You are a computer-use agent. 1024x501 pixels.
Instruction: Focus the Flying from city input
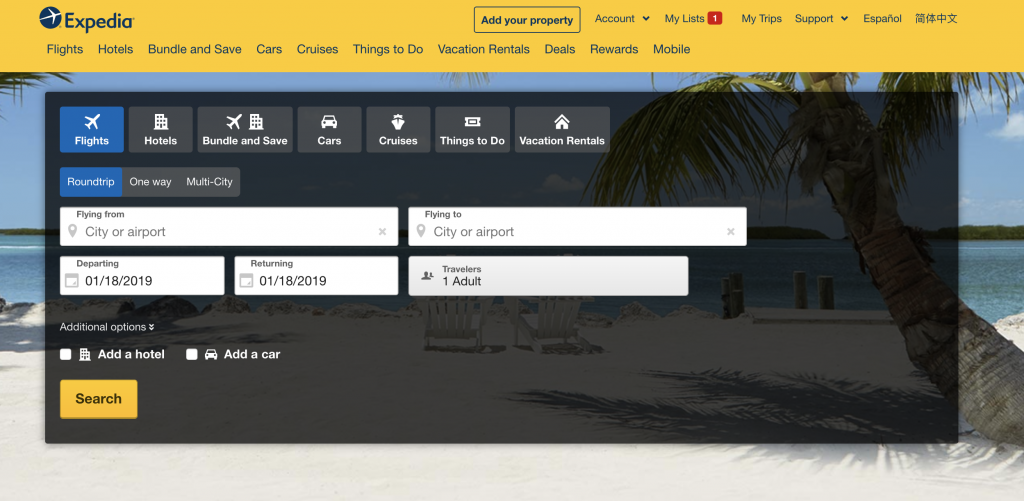tap(229, 227)
